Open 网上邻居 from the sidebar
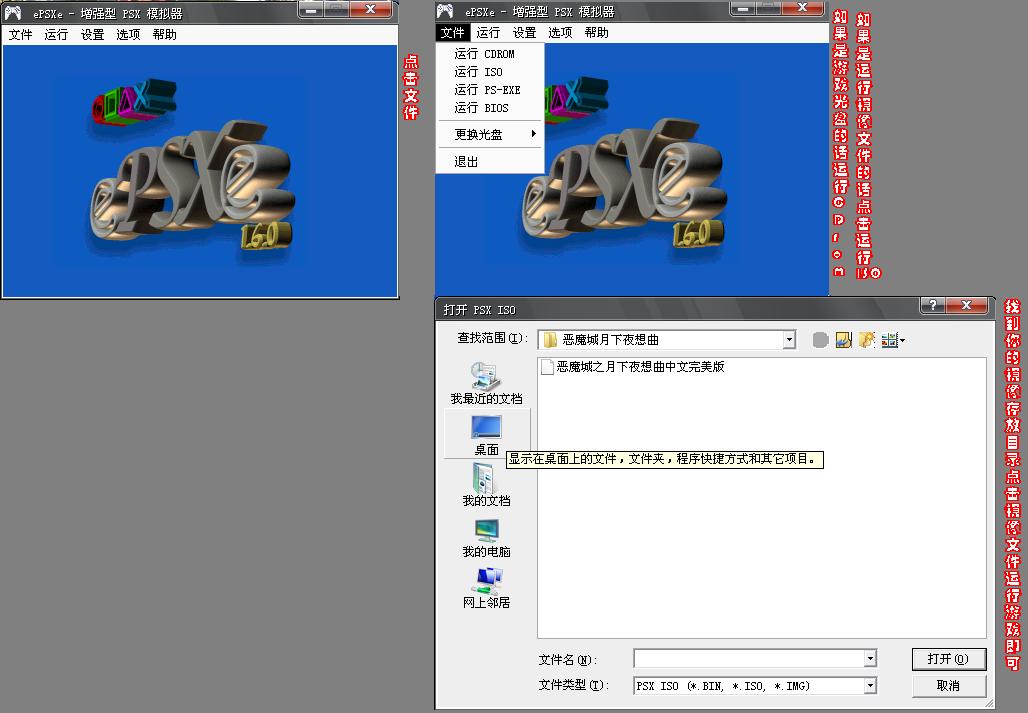This screenshot has height=713, width=1028. click(x=485, y=590)
